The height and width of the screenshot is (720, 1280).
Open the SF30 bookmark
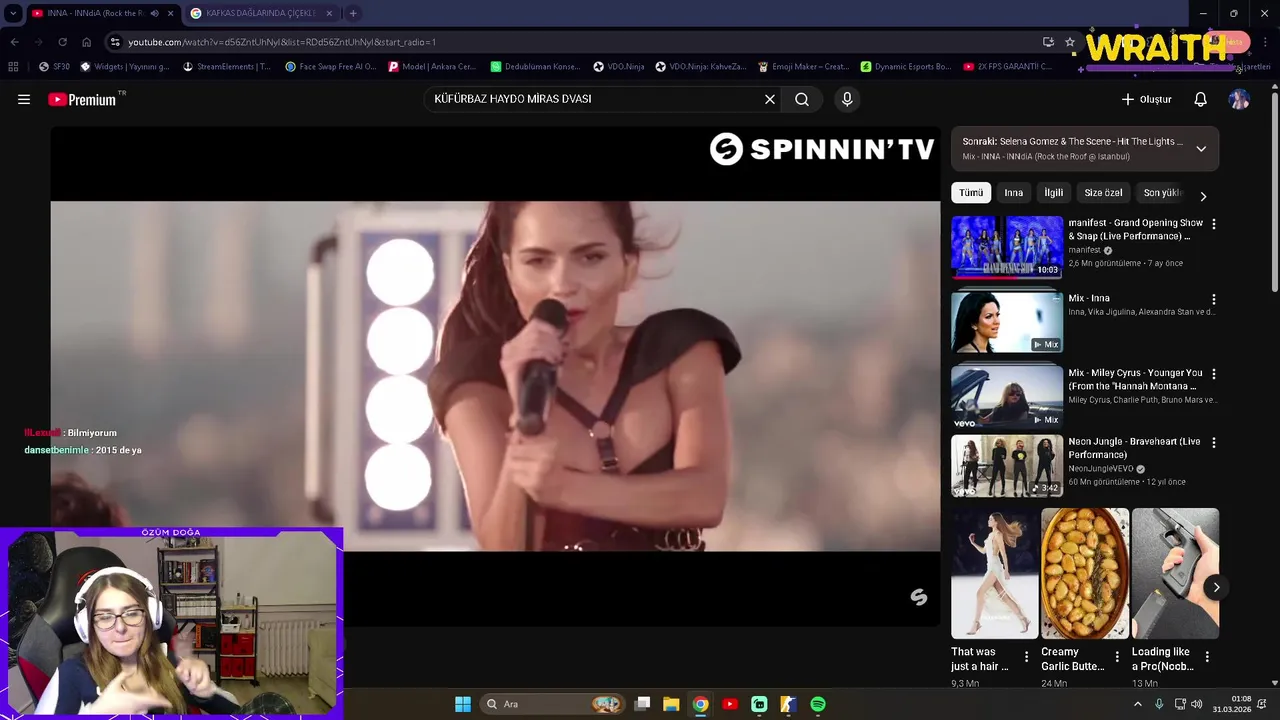(x=54, y=67)
